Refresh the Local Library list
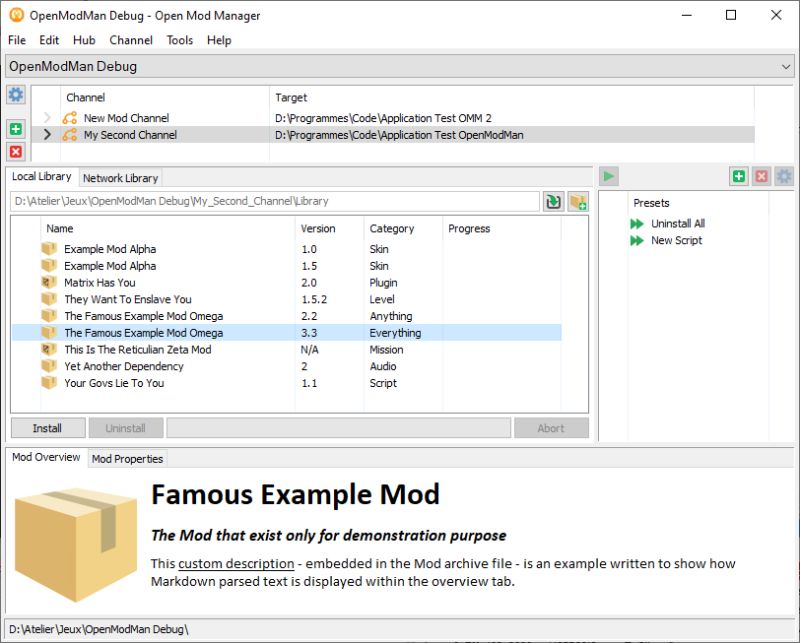The width and height of the screenshot is (800, 643). coord(554,201)
